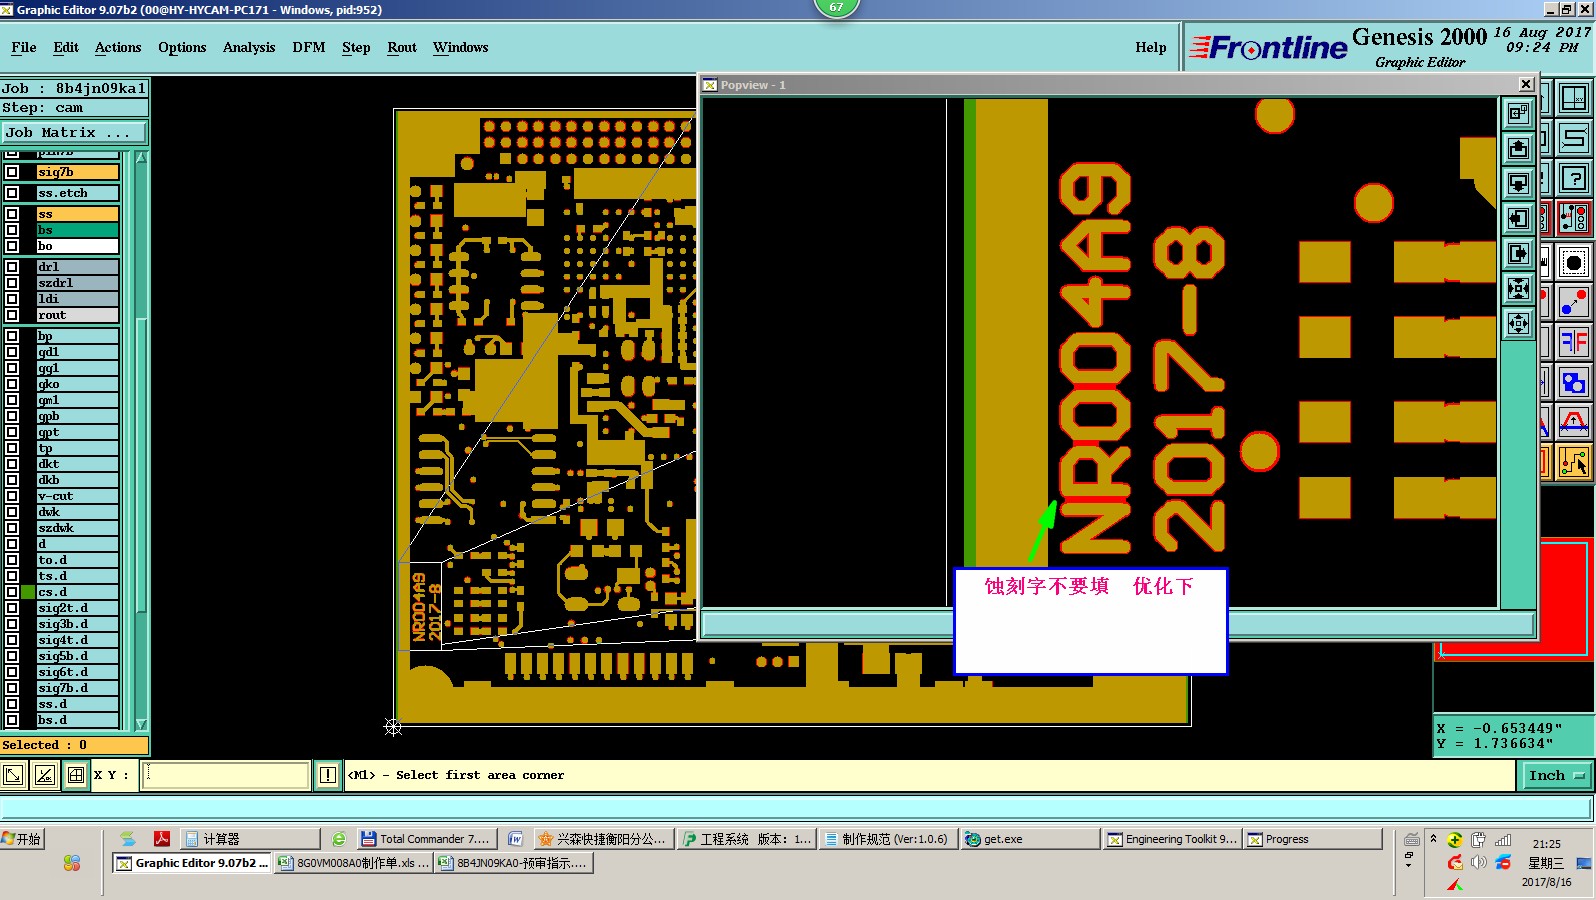Click the Popview zoom in arrows icon

pyautogui.click(x=1518, y=289)
